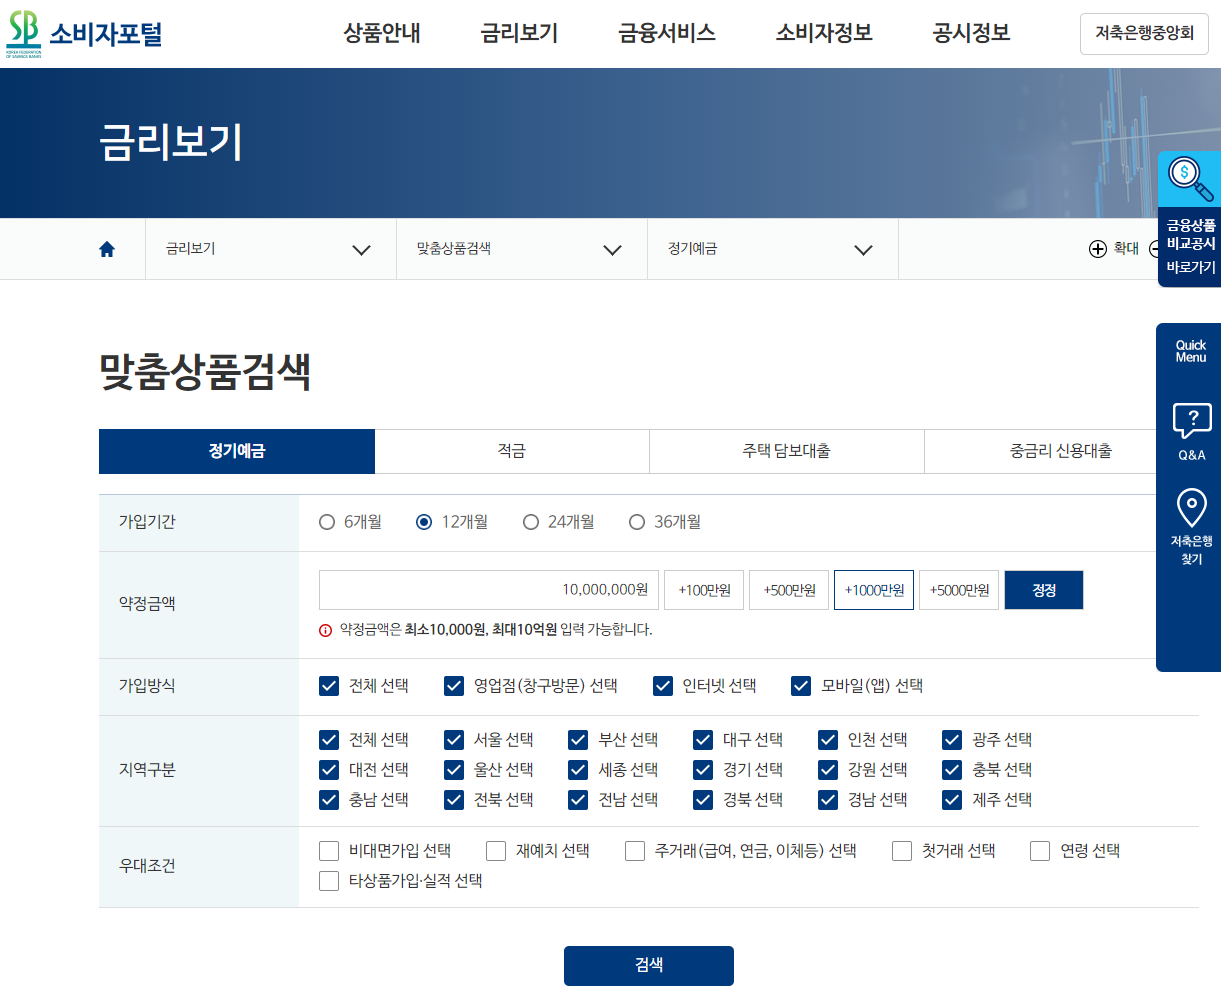Toggle 대전 선택 checkbox
Screen dimensions: 1221x988
[x=329, y=770]
